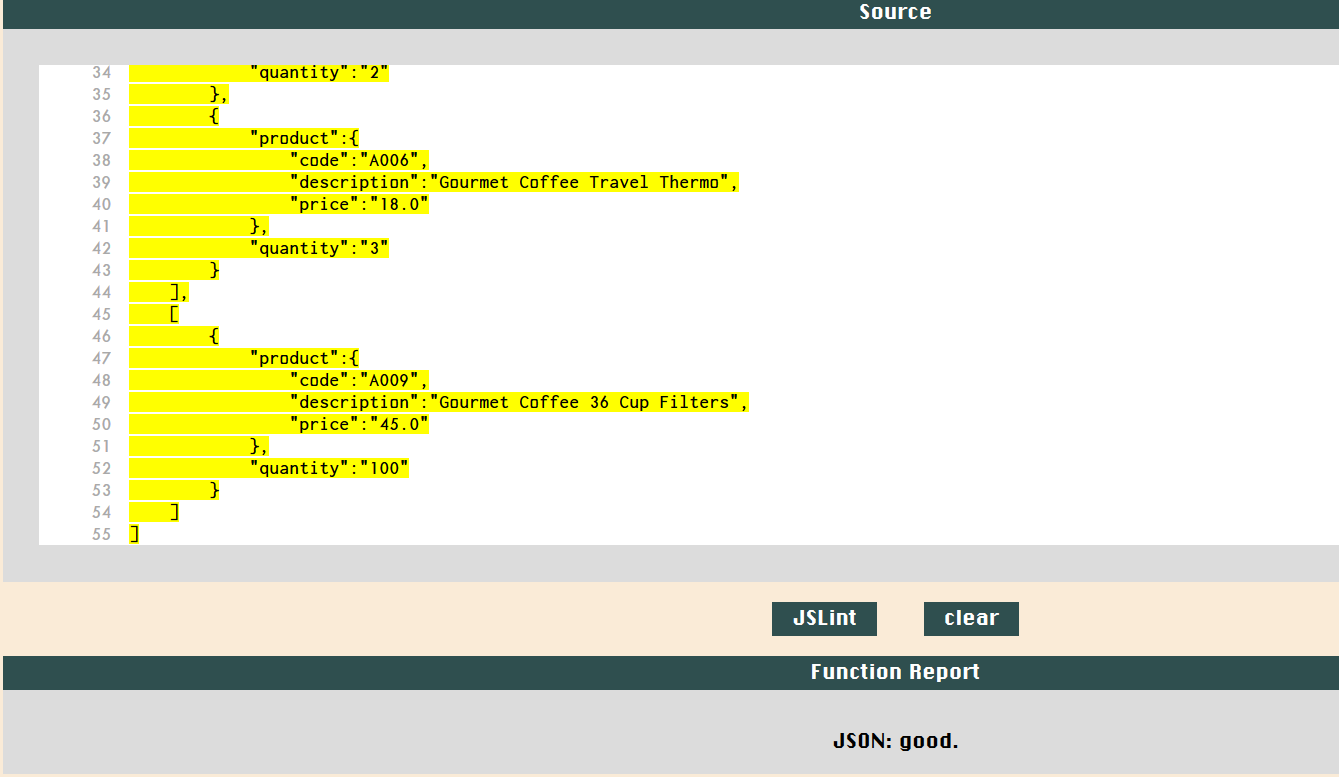Screen dimensions: 1339x777
Task: Click line 52 with "quantity":"100"
Action: [329, 468]
